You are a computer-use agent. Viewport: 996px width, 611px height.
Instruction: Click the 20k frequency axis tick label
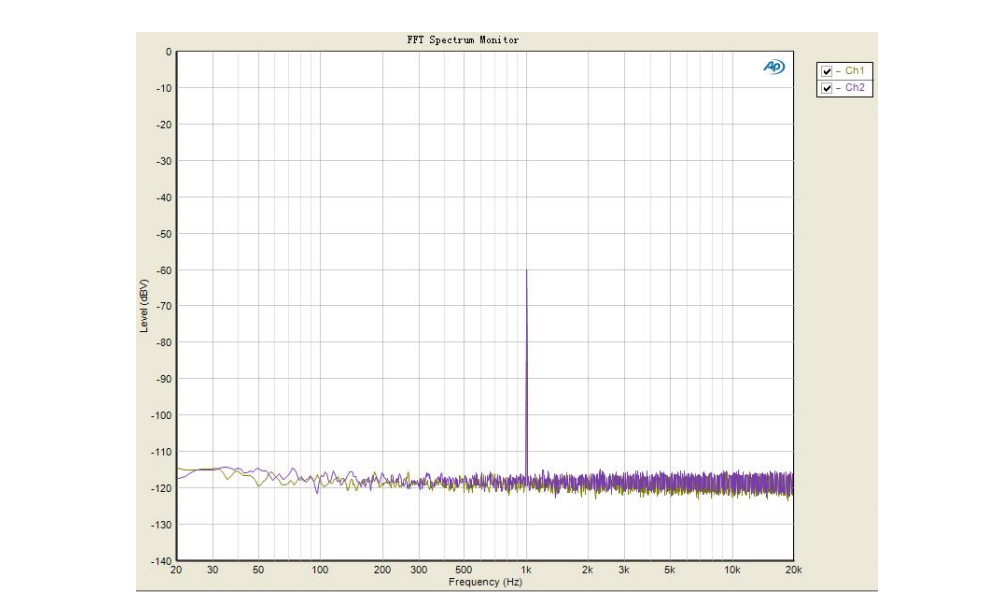tap(792, 570)
